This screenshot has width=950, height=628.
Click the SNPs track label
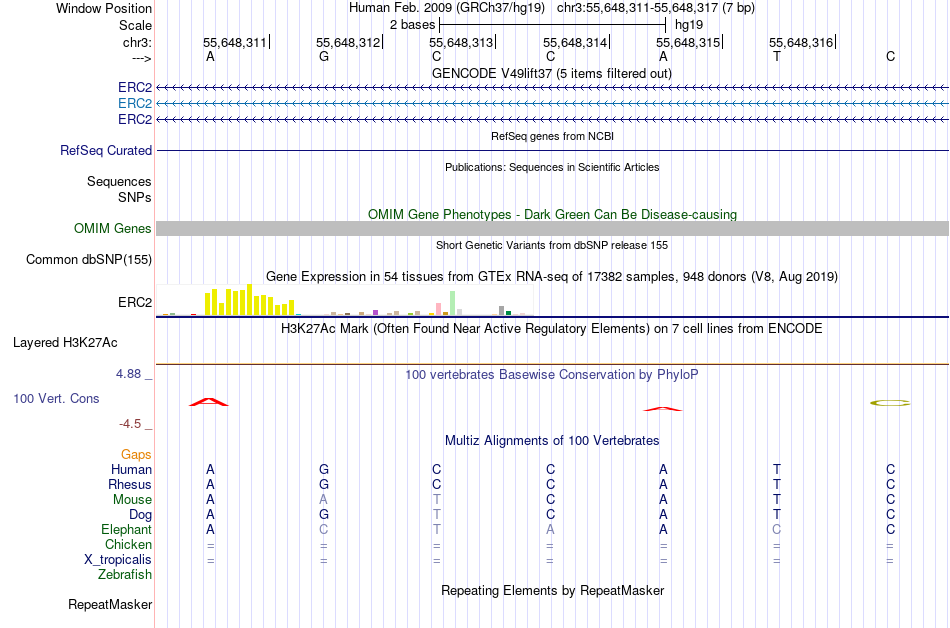pos(135,197)
